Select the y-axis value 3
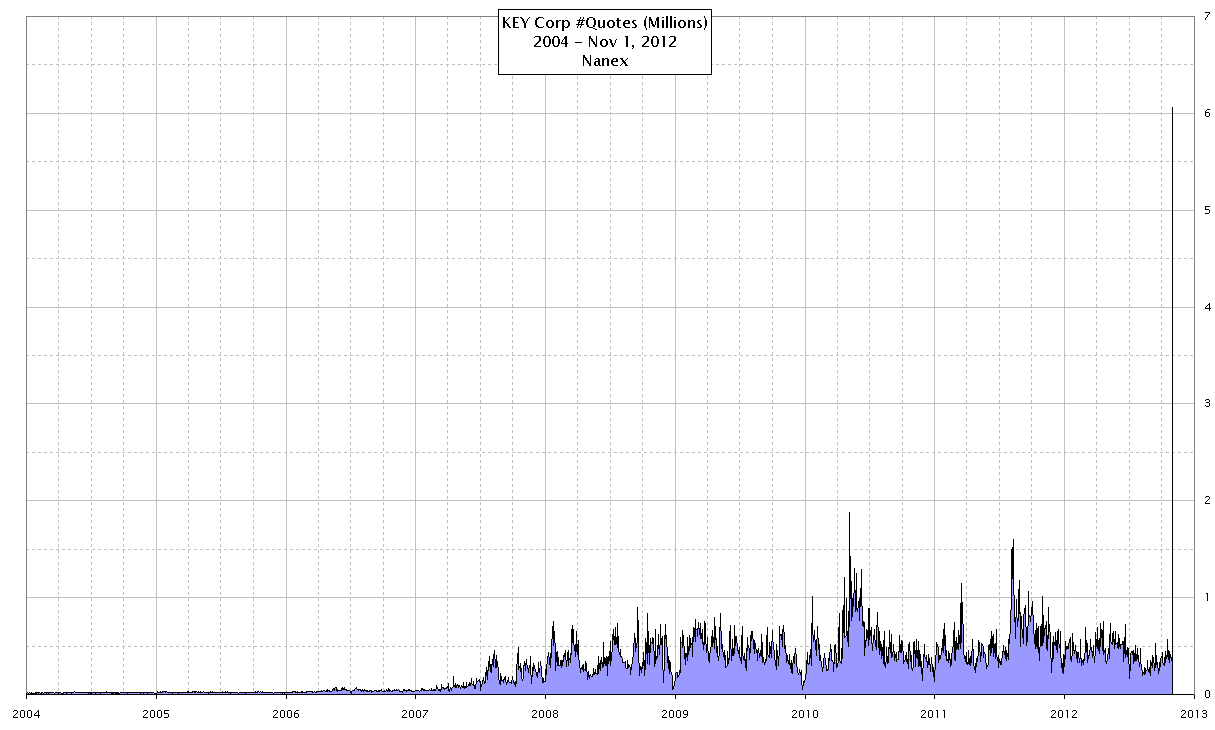Viewport: 1215px width, 730px height. [x=1208, y=403]
